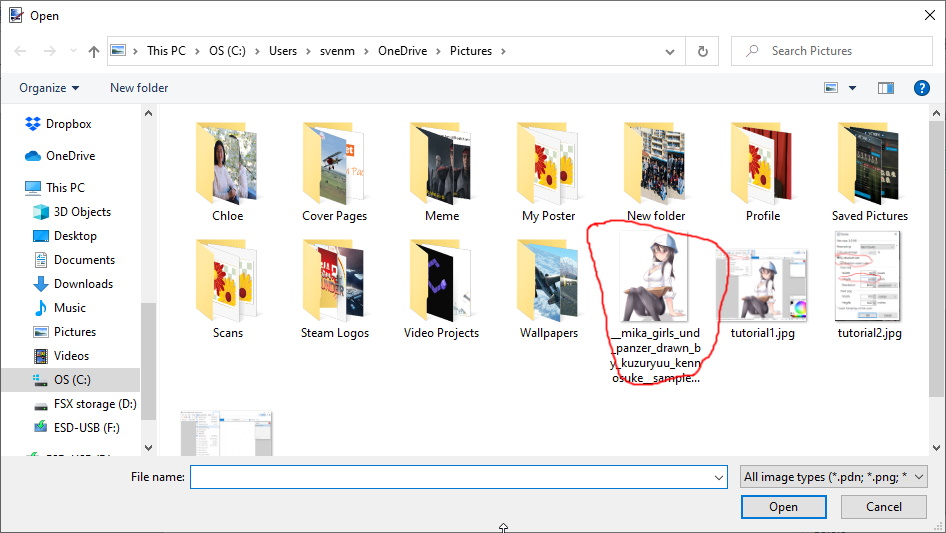Open 3D Objects in the sidebar
This screenshot has width=946, height=533.
point(72,212)
